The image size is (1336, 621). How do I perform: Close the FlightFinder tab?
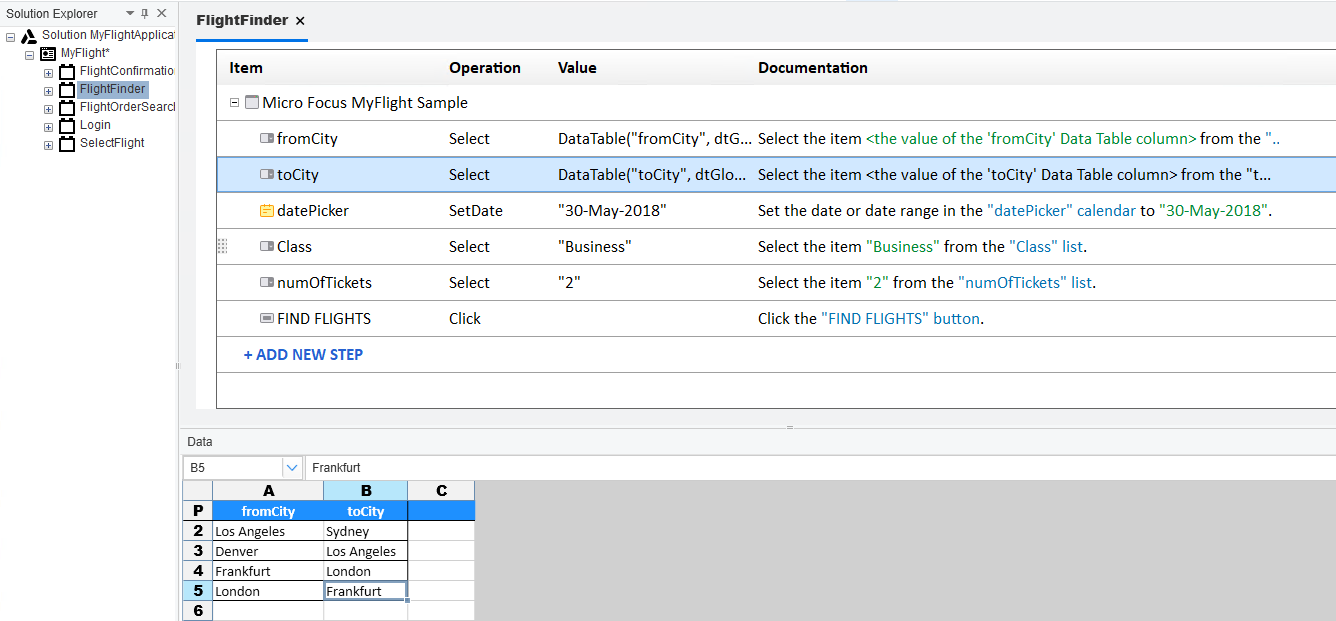[x=300, y=21]
